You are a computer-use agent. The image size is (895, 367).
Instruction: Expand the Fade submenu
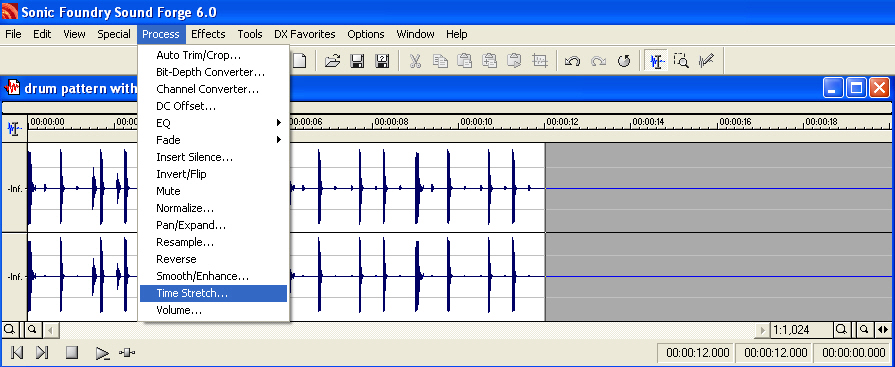(213, 140)
